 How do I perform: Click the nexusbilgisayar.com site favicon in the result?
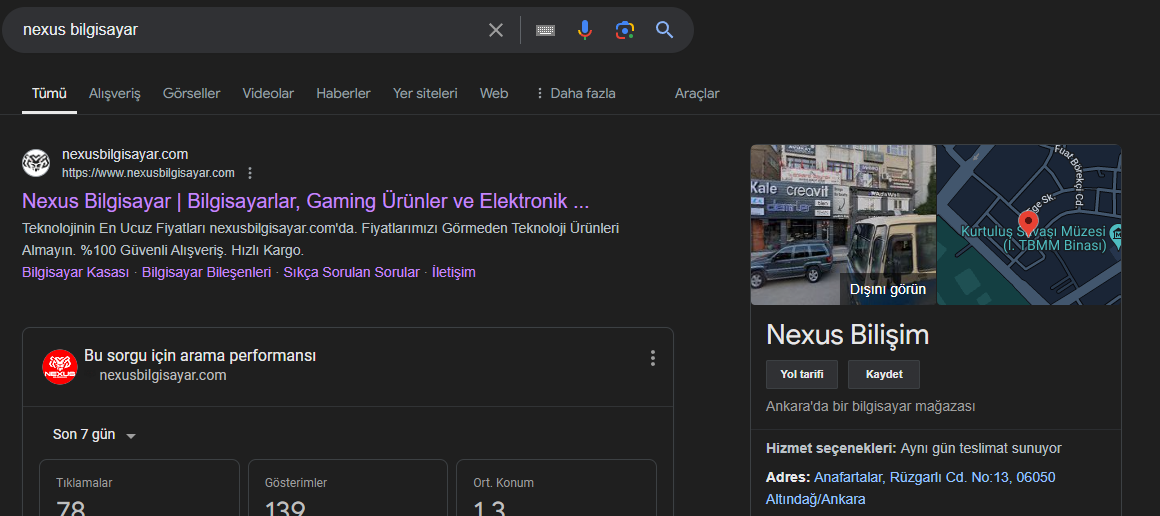36,163
